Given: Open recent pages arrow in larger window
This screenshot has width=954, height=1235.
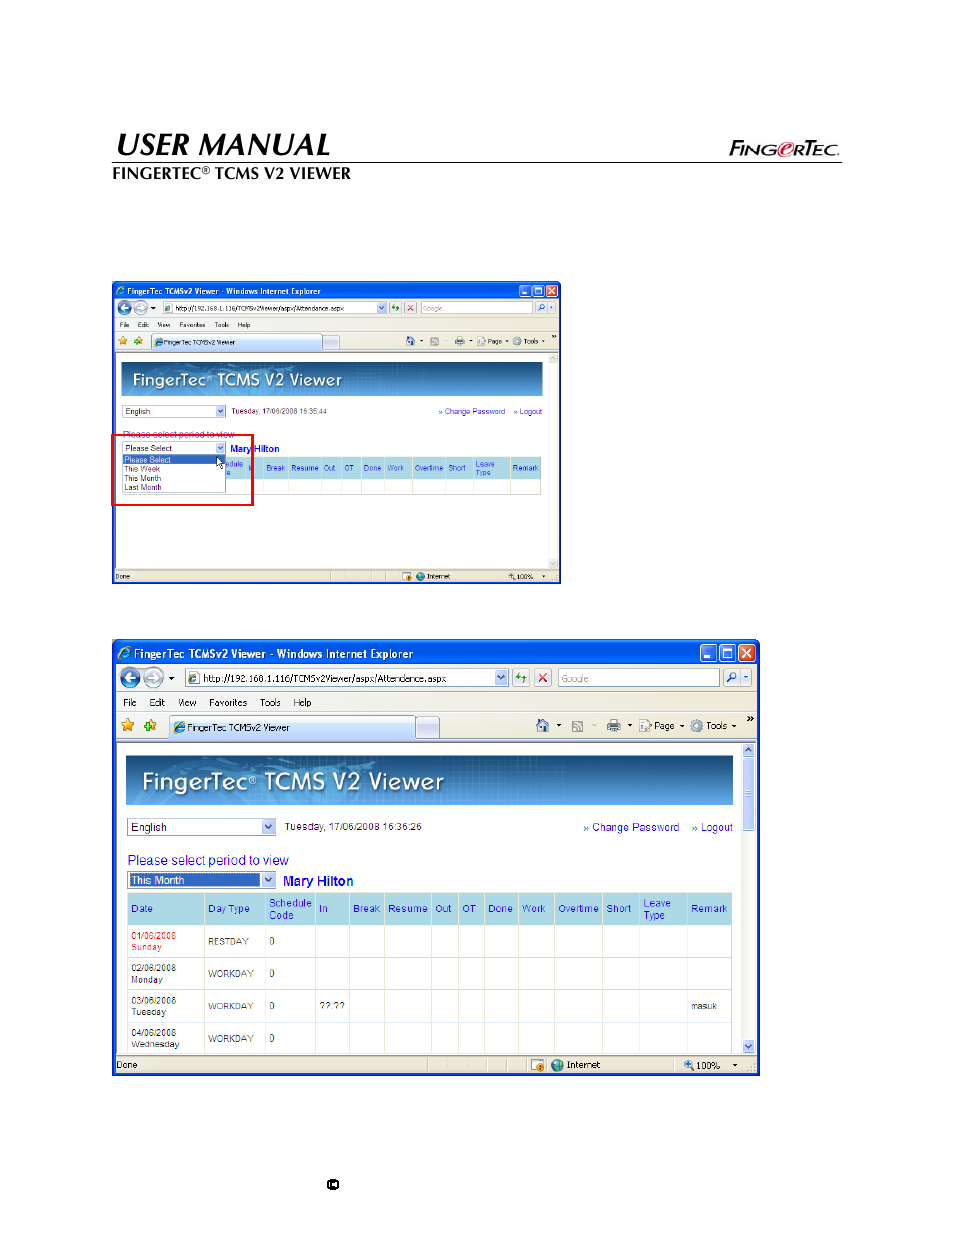Looking at the screenshot, I should click(x=171, y=678).
